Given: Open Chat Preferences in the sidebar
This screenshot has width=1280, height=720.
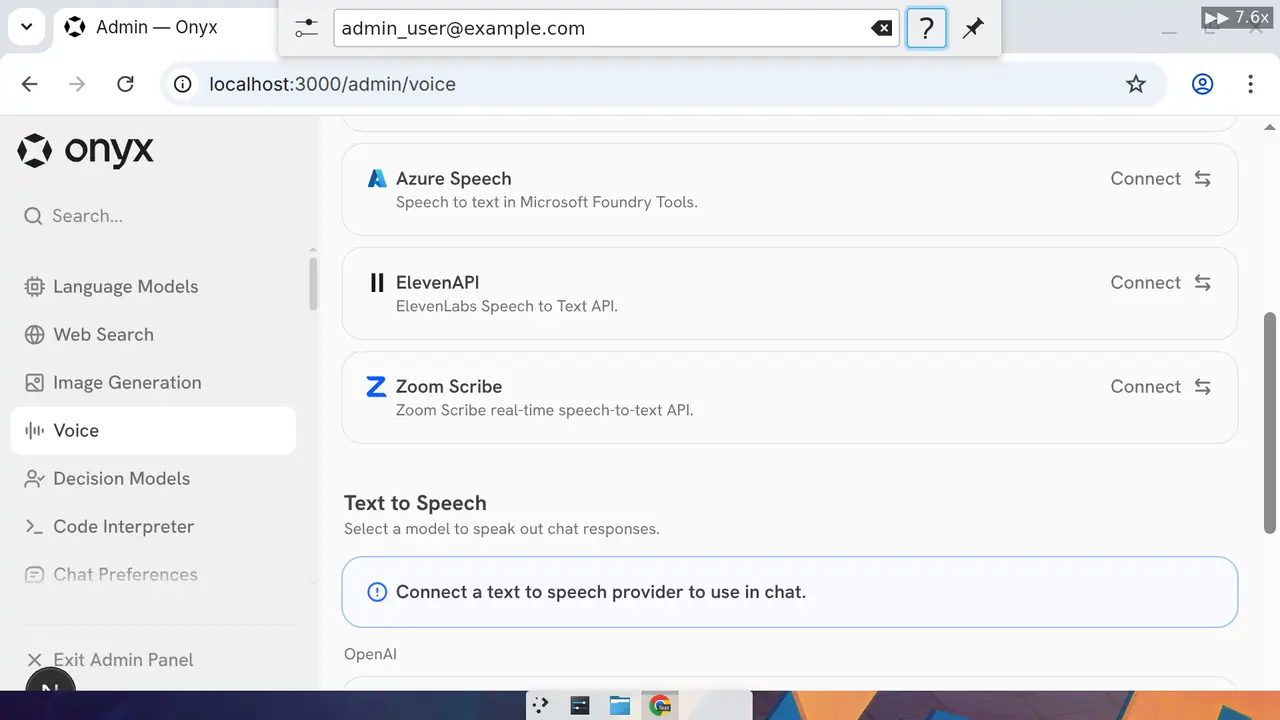Looking at the screenshot, I should [154, 575].
